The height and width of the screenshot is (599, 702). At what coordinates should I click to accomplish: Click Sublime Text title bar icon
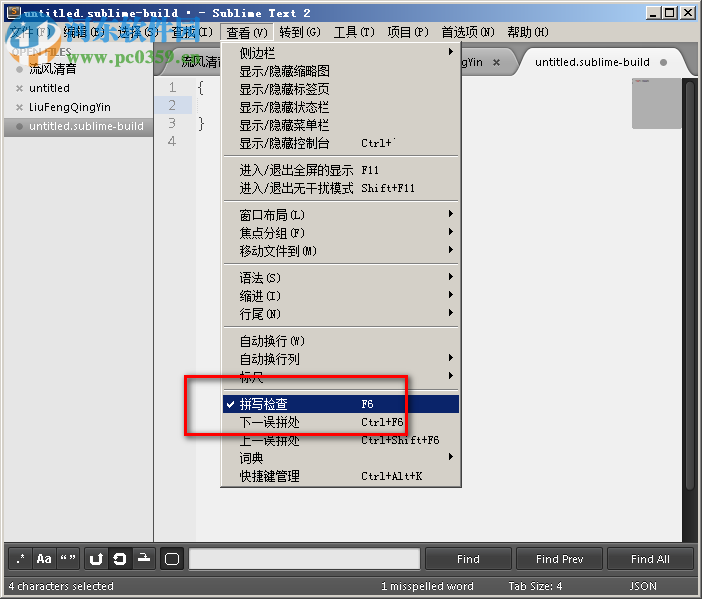click(14, 12)
